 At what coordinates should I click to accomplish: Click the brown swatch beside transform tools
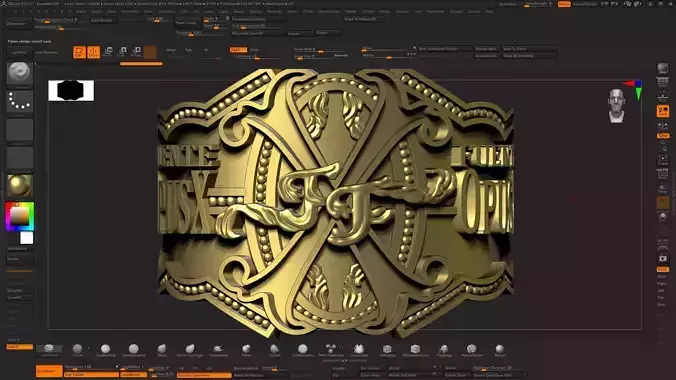coord(150,52)
